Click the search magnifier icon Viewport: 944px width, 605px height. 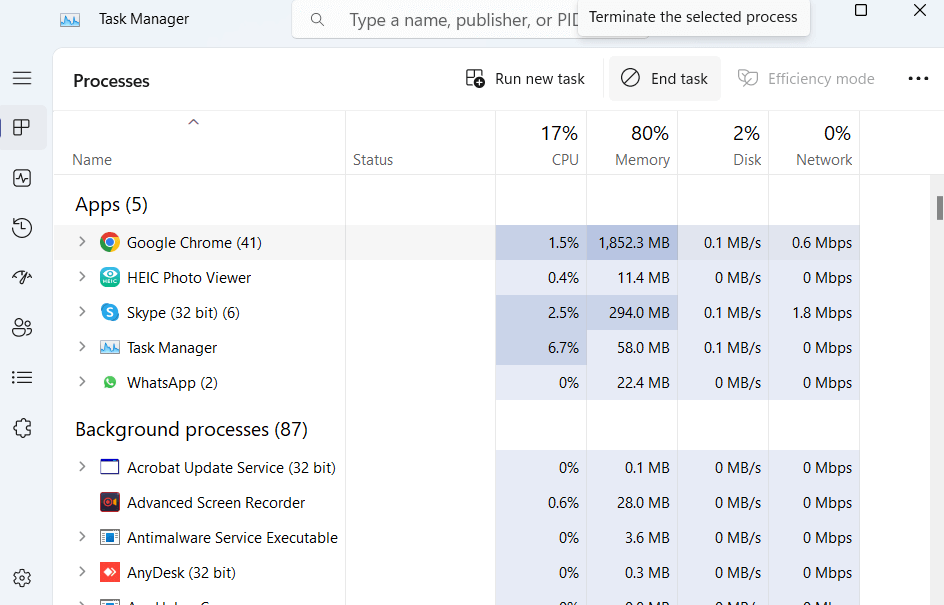coord(317,20)
